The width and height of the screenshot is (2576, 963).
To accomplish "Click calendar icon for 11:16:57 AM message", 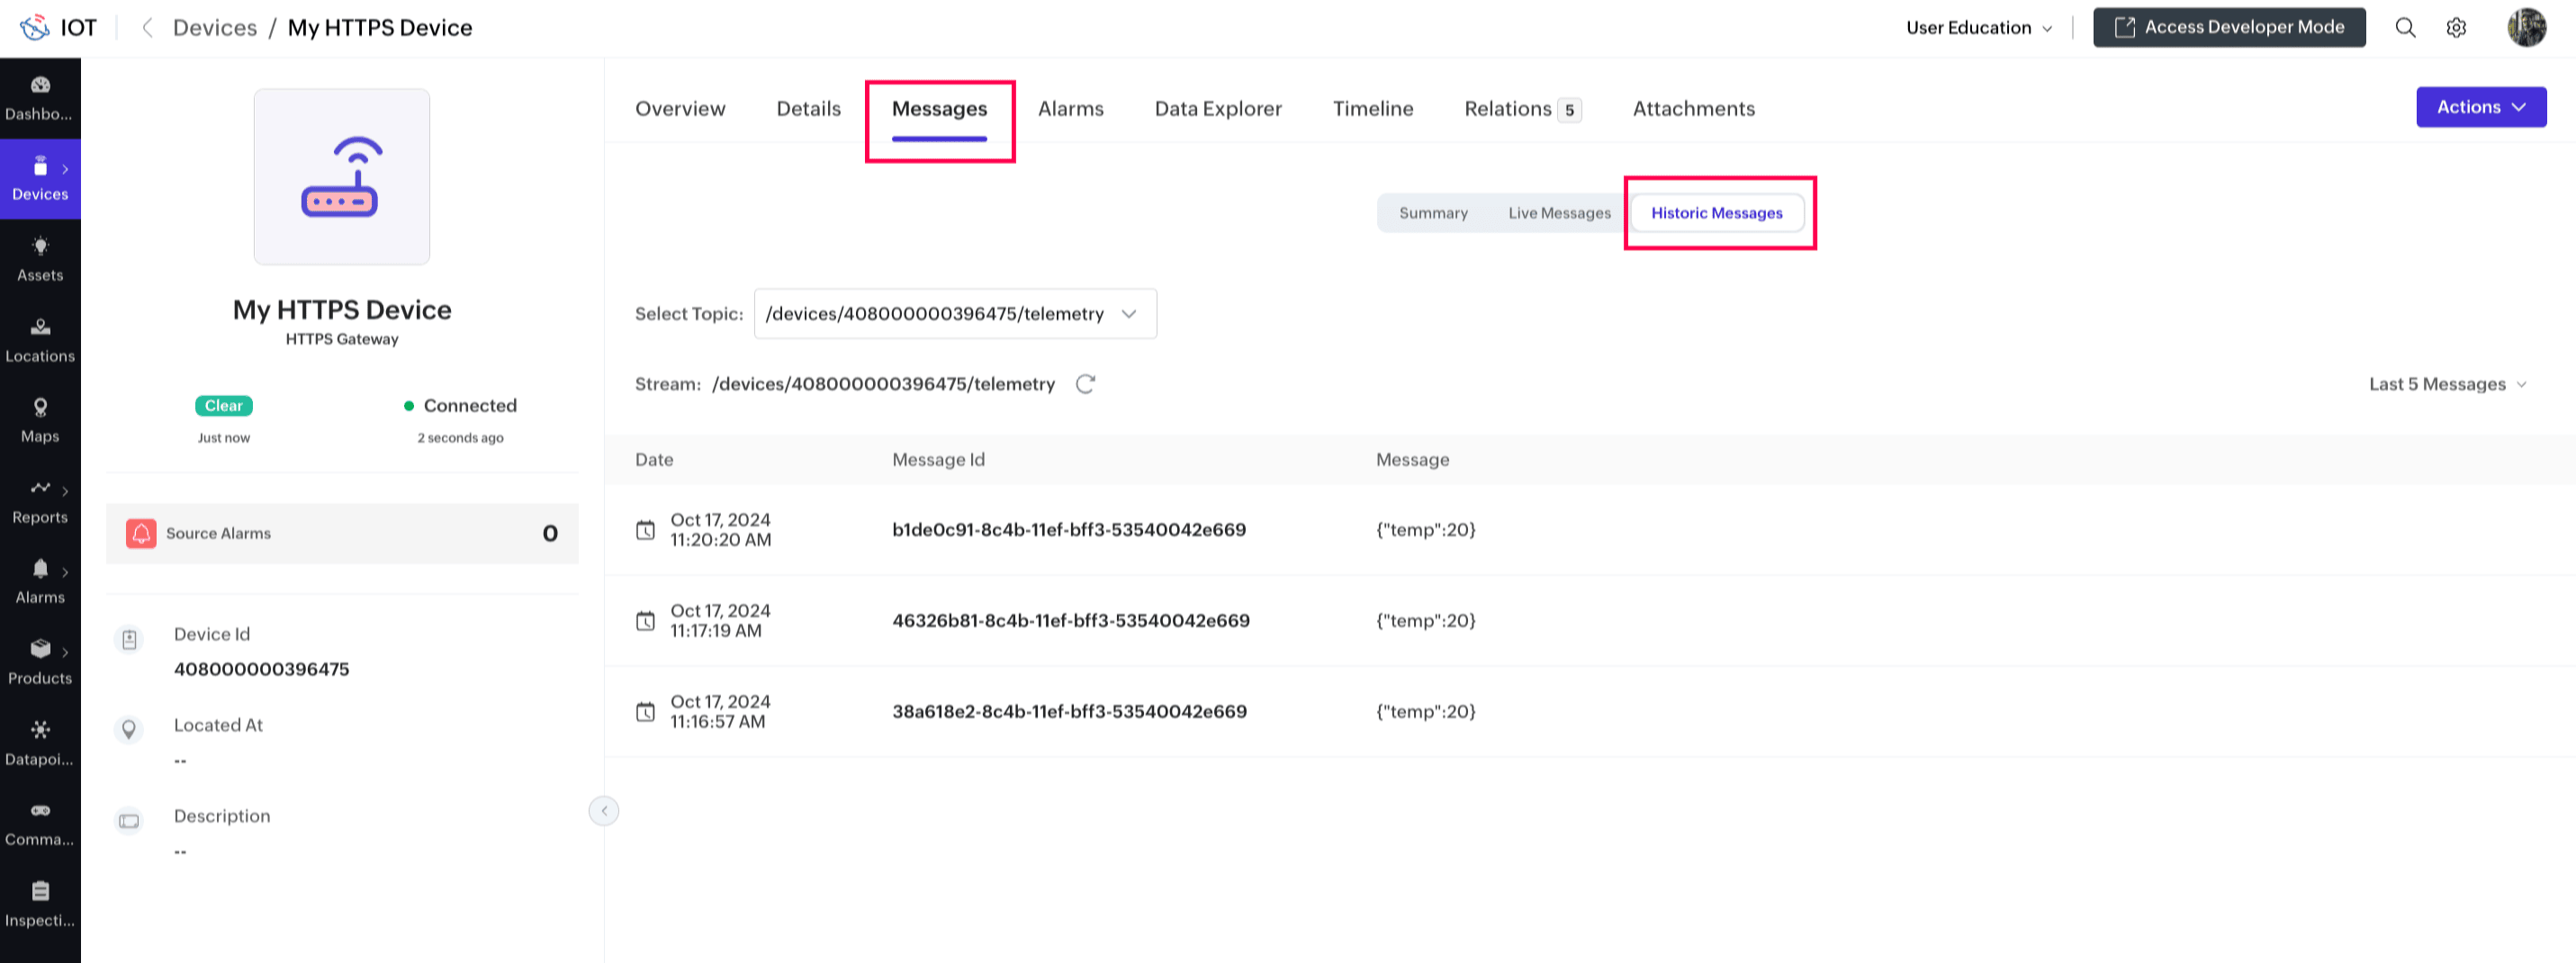I will click(x=646, y=712).
